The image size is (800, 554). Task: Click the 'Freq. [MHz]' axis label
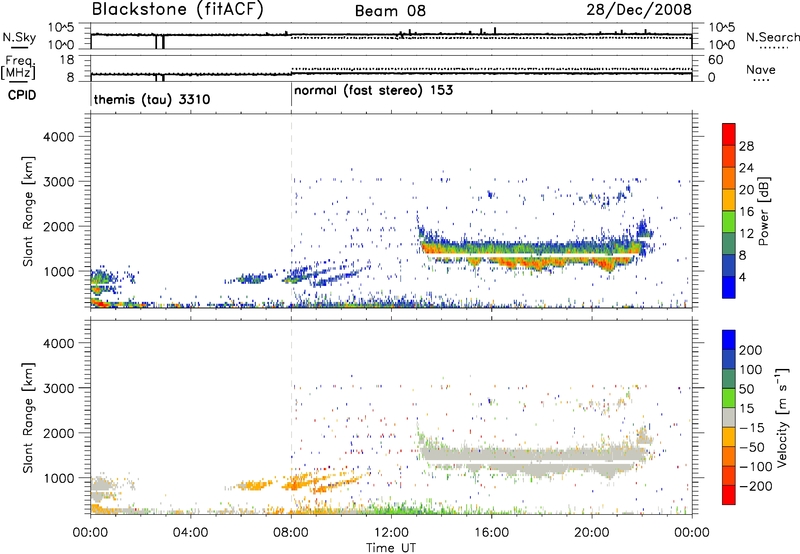[x=19, y=67]
